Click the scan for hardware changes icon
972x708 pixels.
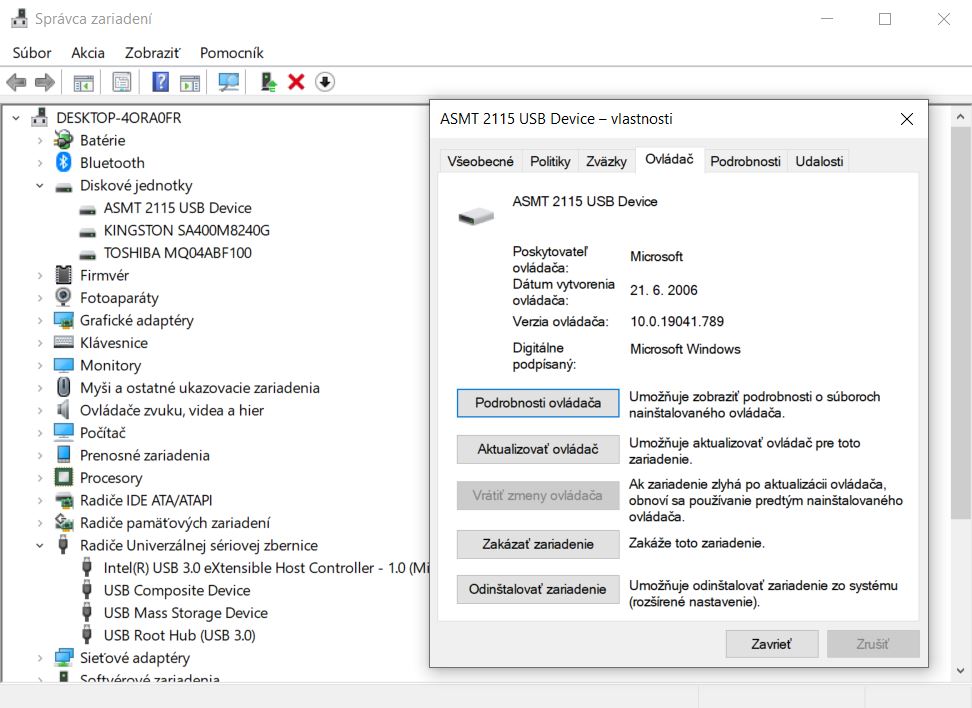coord(229,82)
